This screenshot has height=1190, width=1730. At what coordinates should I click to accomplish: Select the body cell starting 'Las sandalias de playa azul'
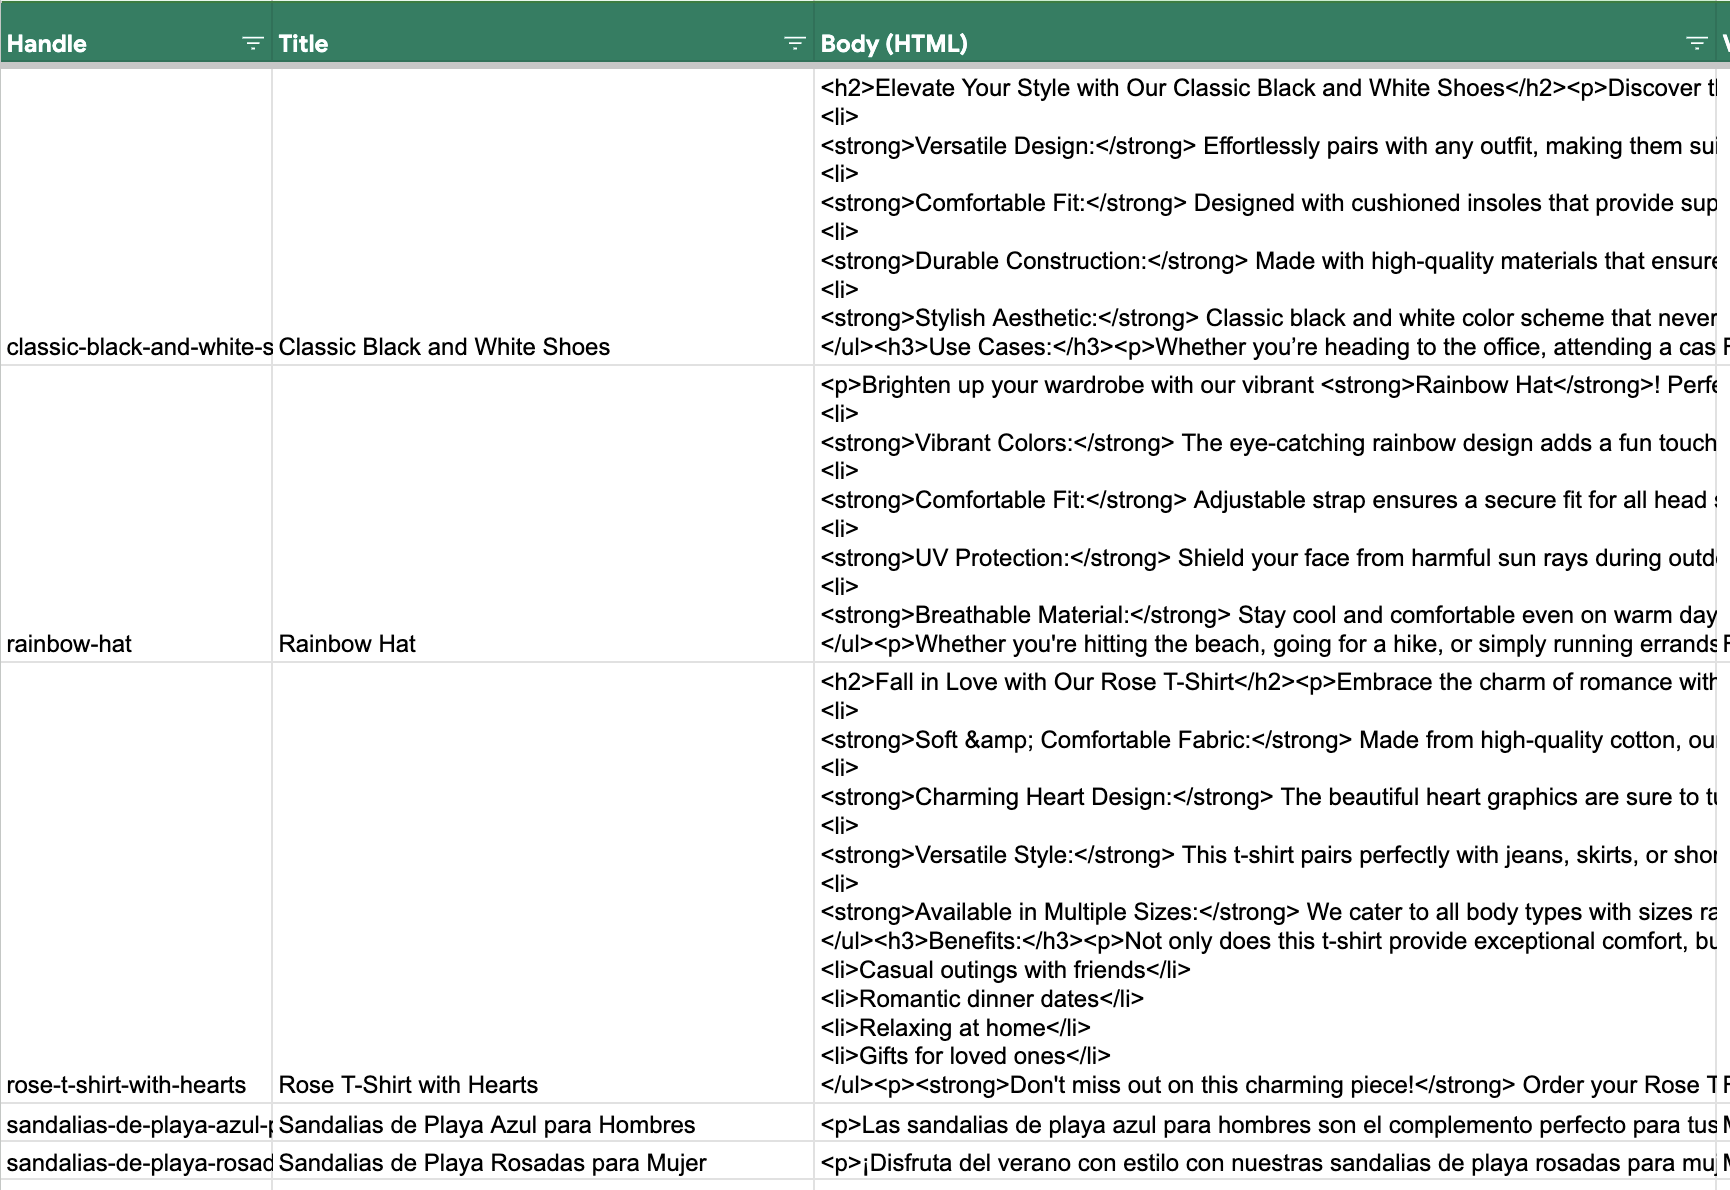(x=1265, y=1123)
